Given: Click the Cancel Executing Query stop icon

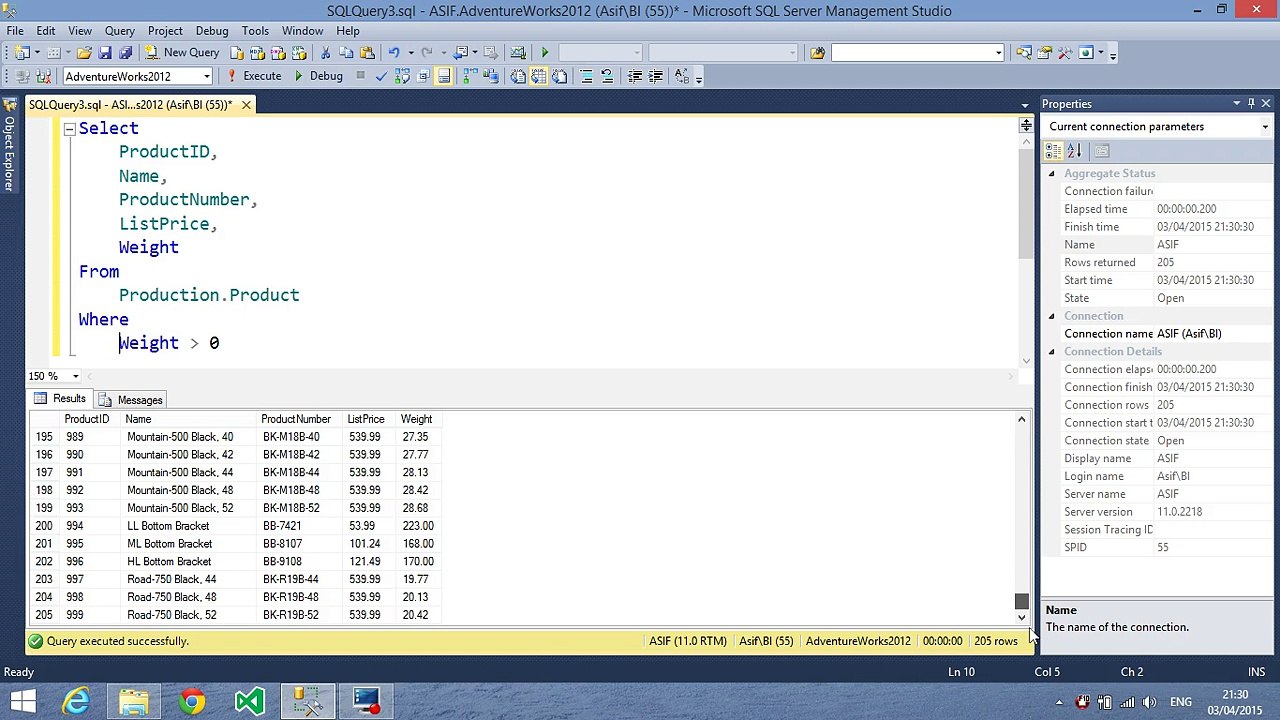Looking at the screenshot, I should 360,76.
